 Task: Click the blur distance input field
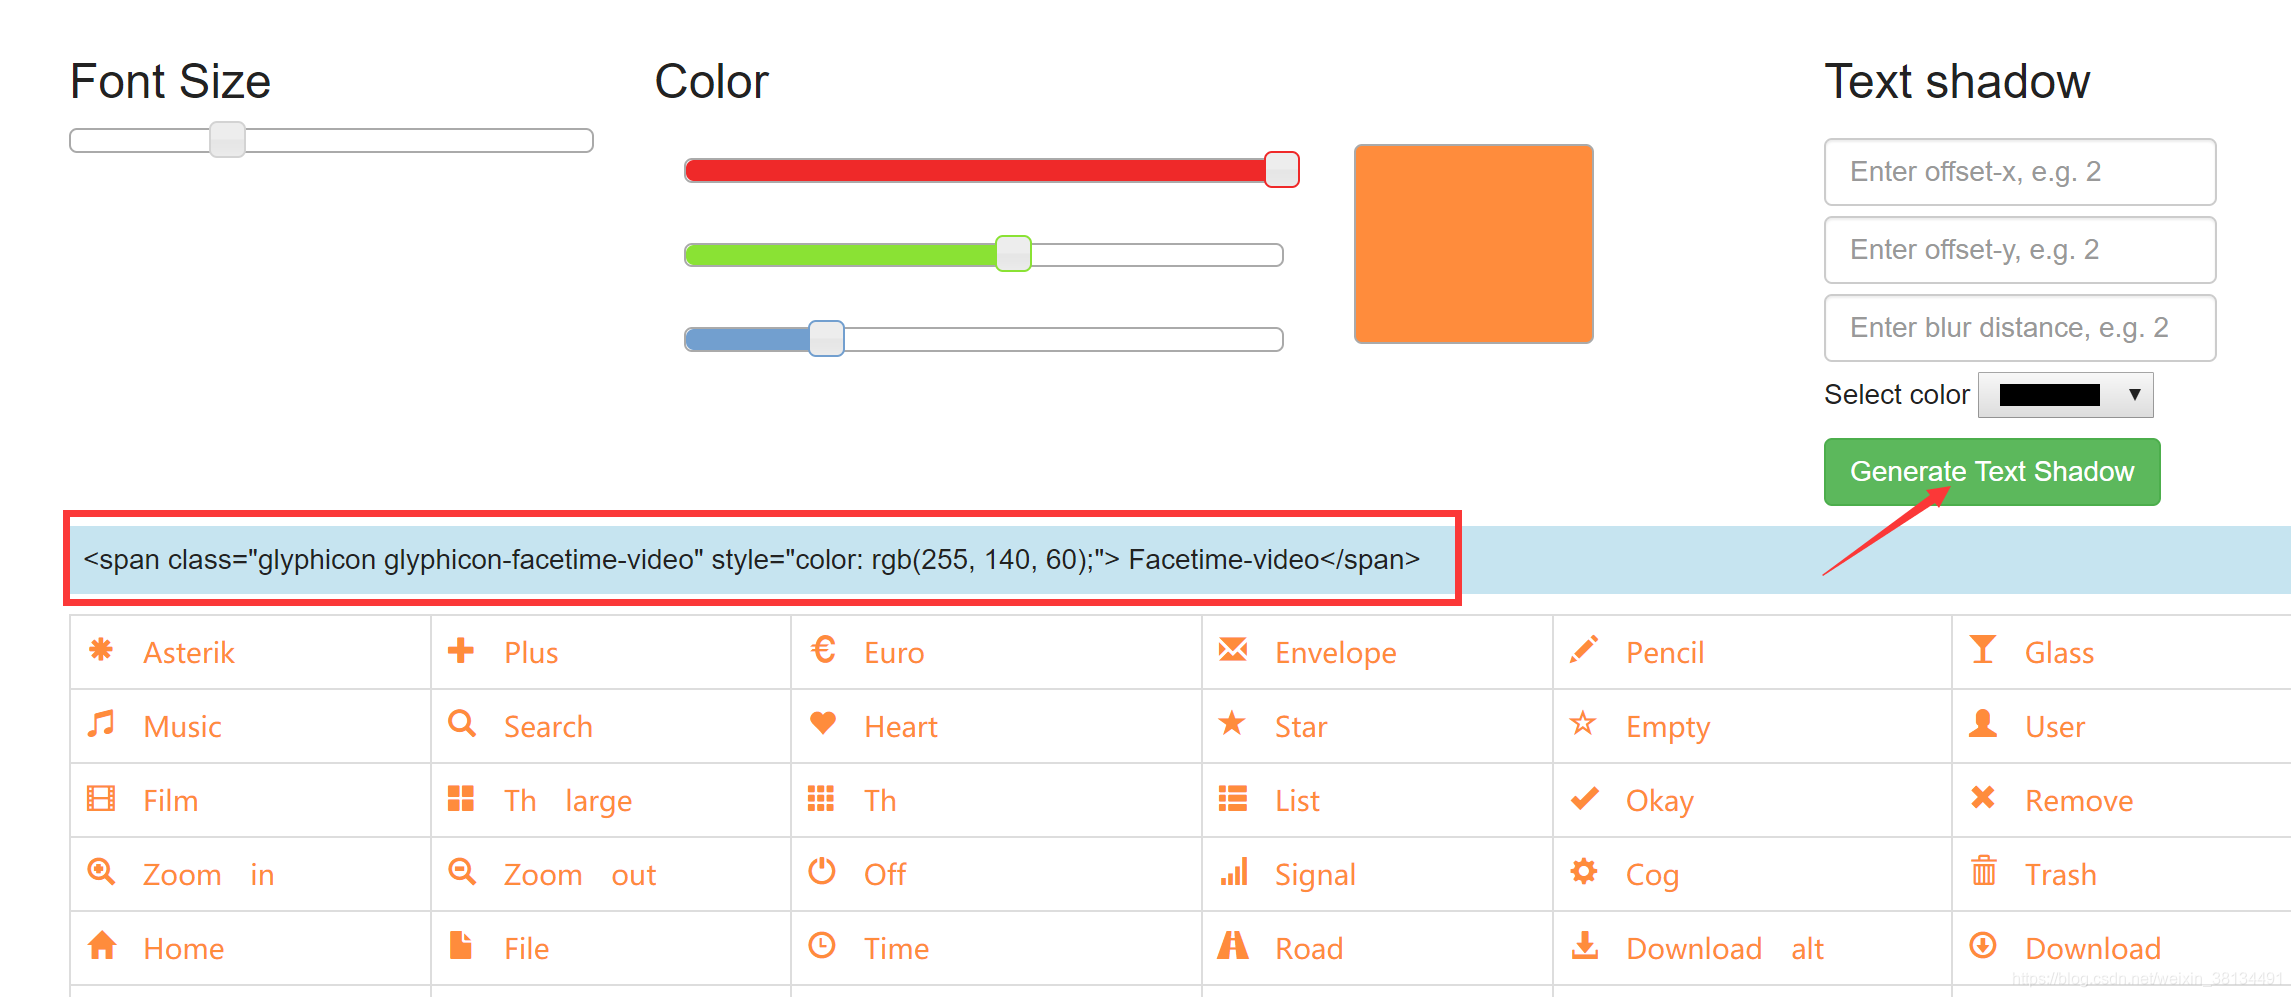[2018, 327]
